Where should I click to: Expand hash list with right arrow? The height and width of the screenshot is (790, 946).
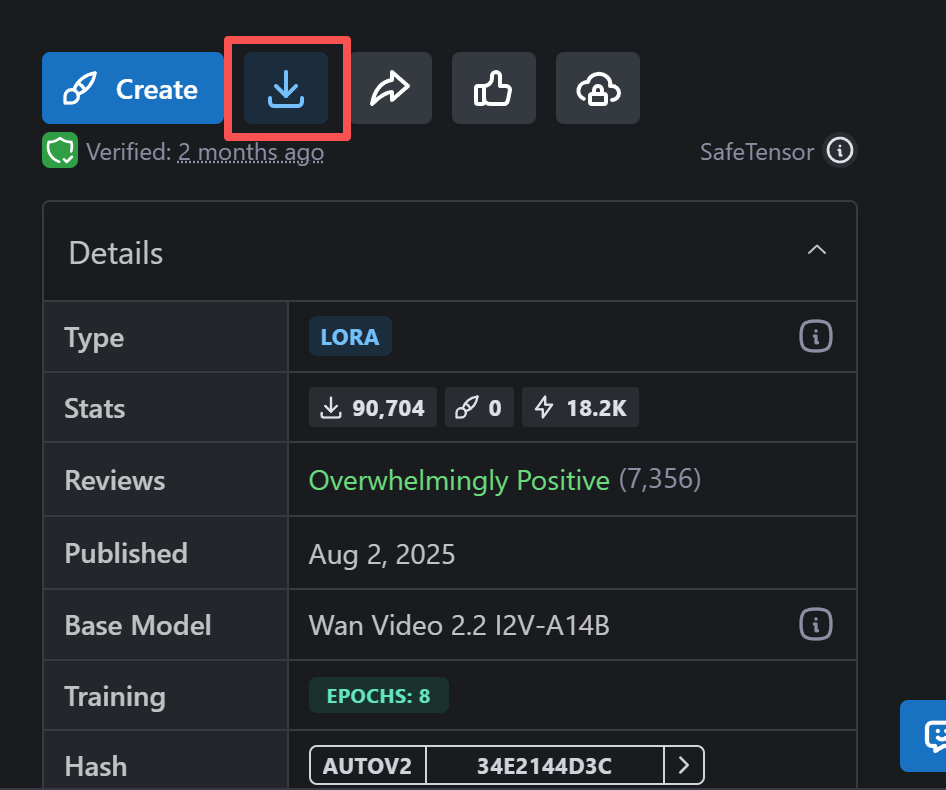684,766
